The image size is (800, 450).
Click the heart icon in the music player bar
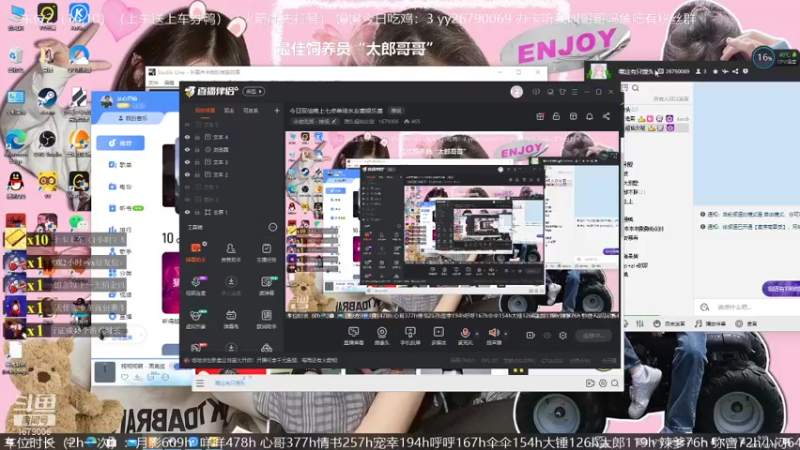tap(124, 378)
